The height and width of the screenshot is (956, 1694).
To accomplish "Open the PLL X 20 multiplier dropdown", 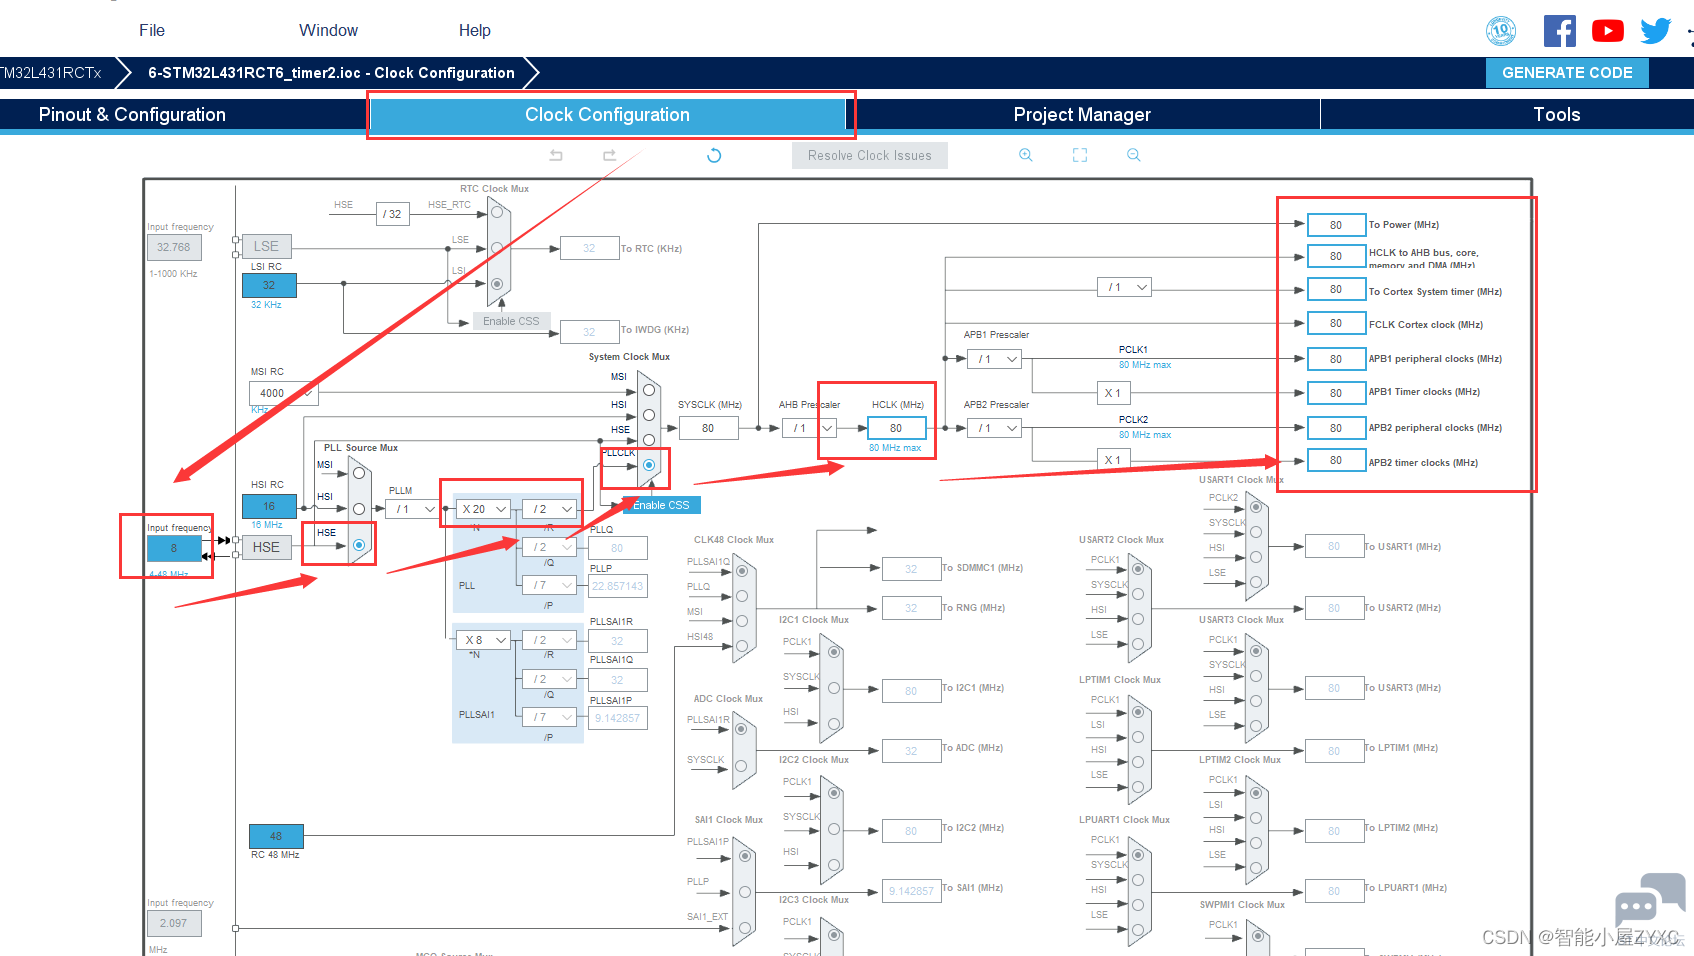I will point(484,509).
